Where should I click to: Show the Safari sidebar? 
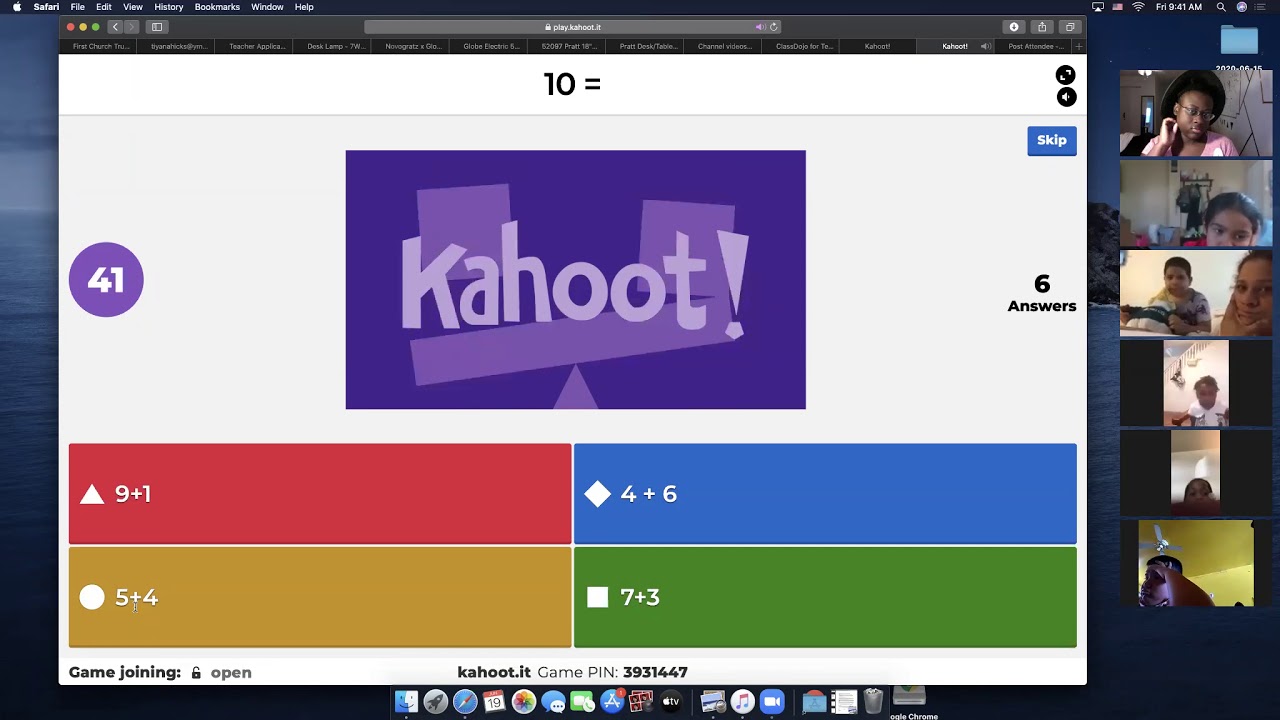coord(157,27)
